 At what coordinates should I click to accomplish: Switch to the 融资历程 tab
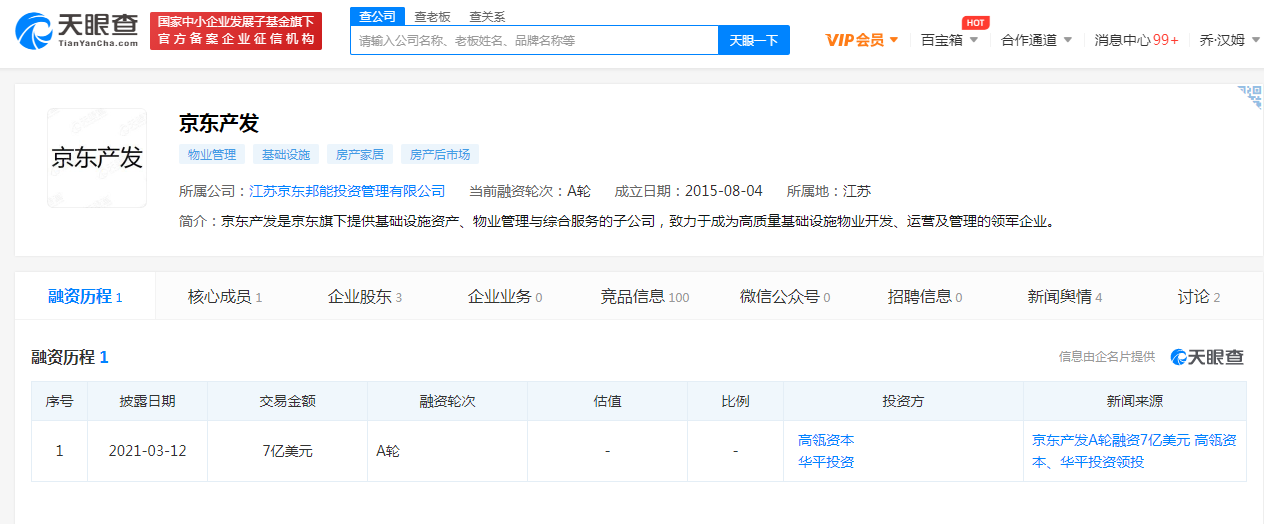(x=85, y=296)
